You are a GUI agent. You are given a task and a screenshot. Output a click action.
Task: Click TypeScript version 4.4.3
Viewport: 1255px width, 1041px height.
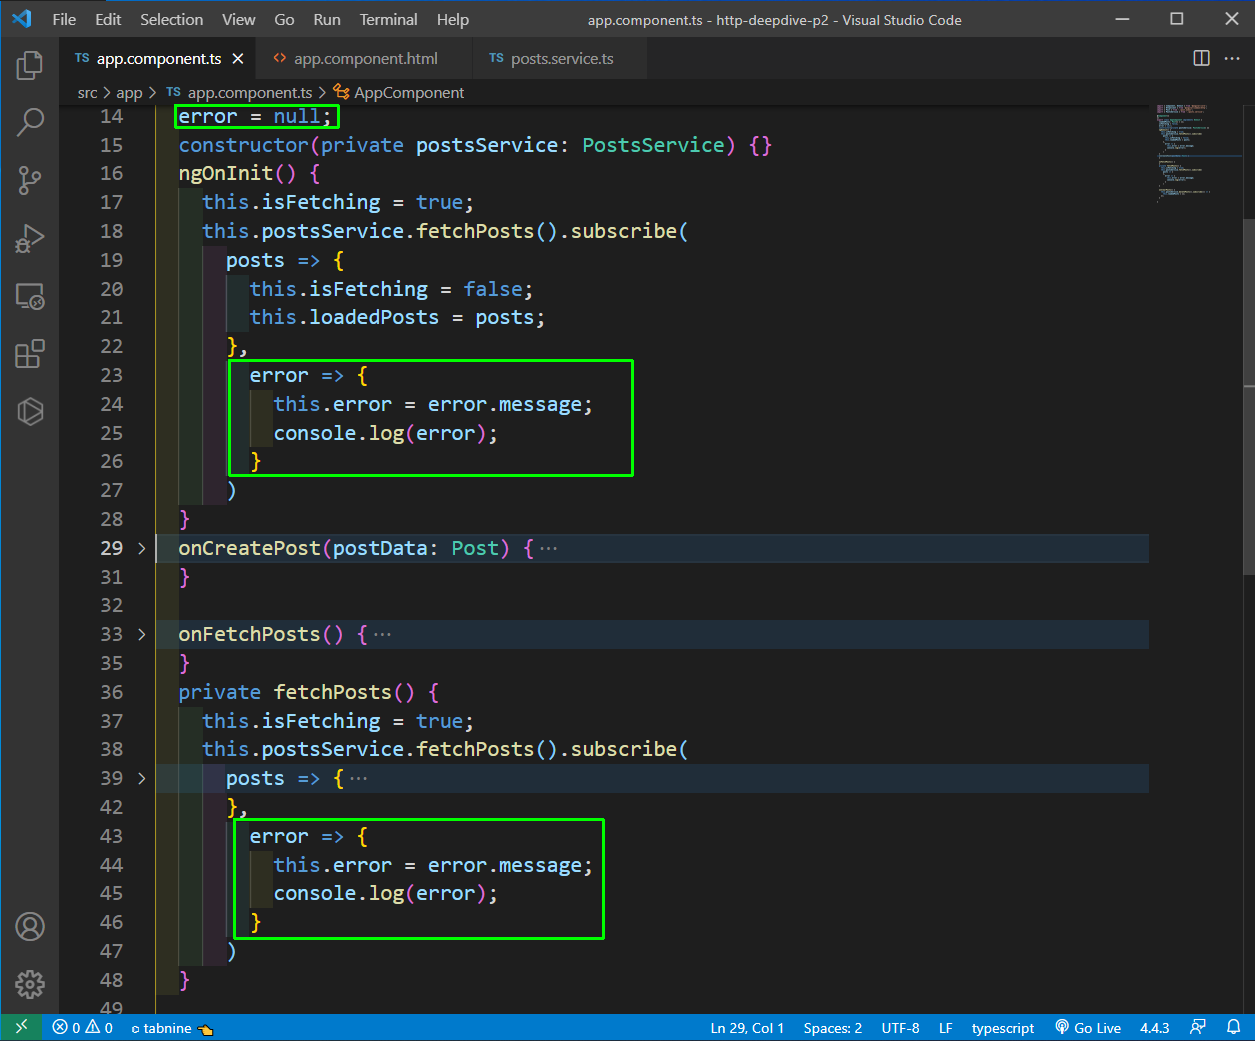pos(1154,1028)
